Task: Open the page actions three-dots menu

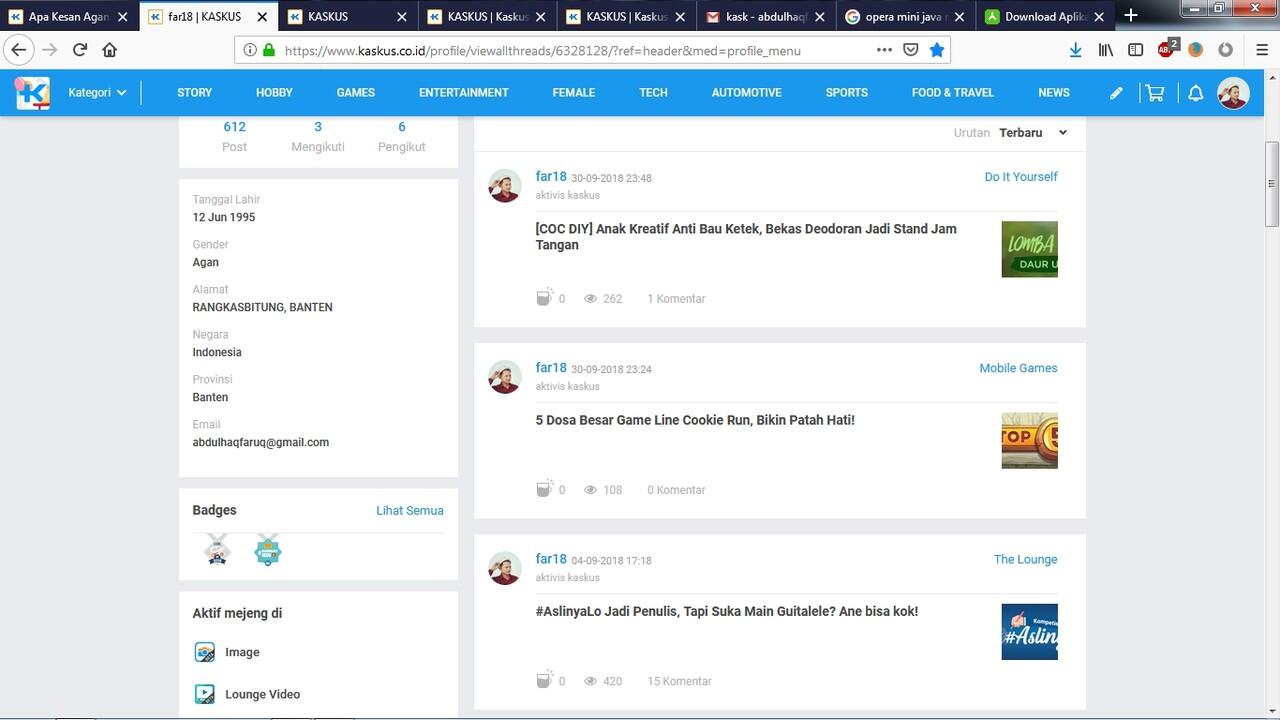Action: (884, 50)
